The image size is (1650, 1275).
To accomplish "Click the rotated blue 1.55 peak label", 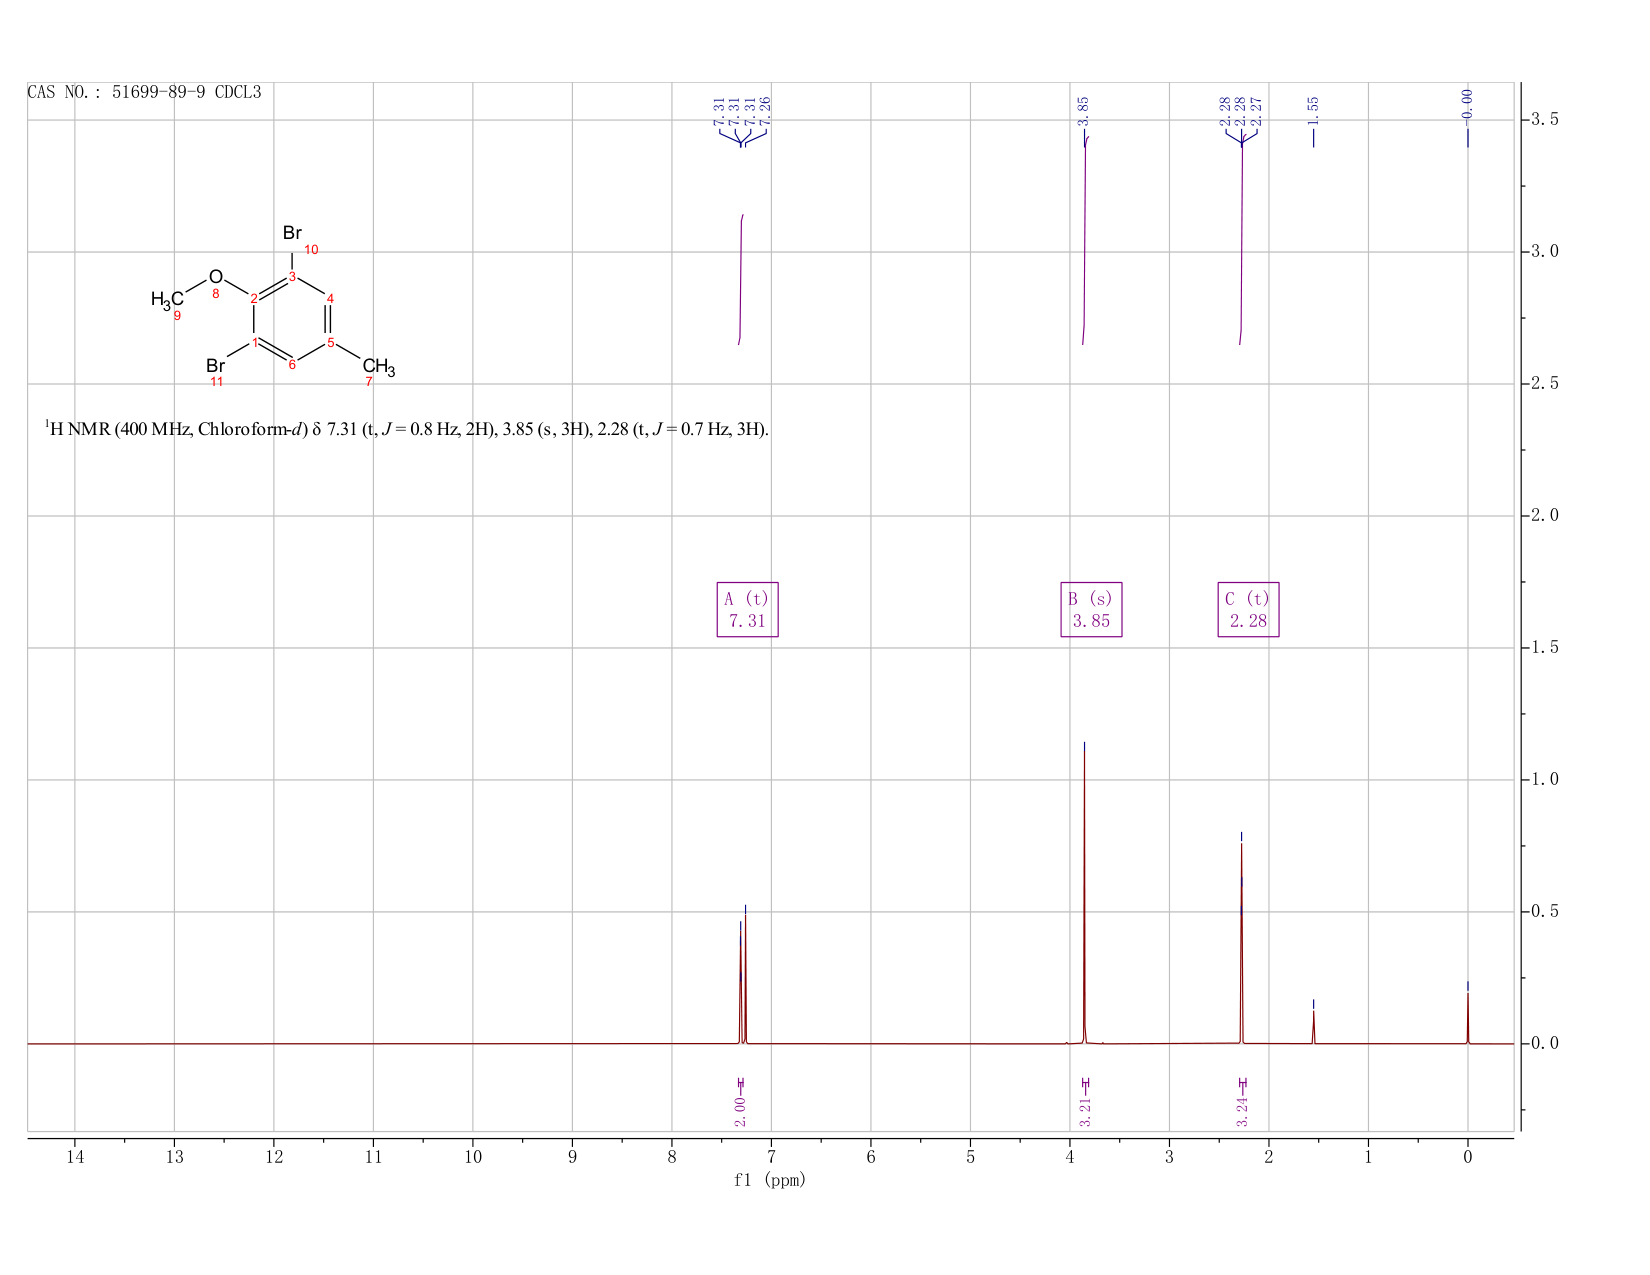I will (1314, 111).
